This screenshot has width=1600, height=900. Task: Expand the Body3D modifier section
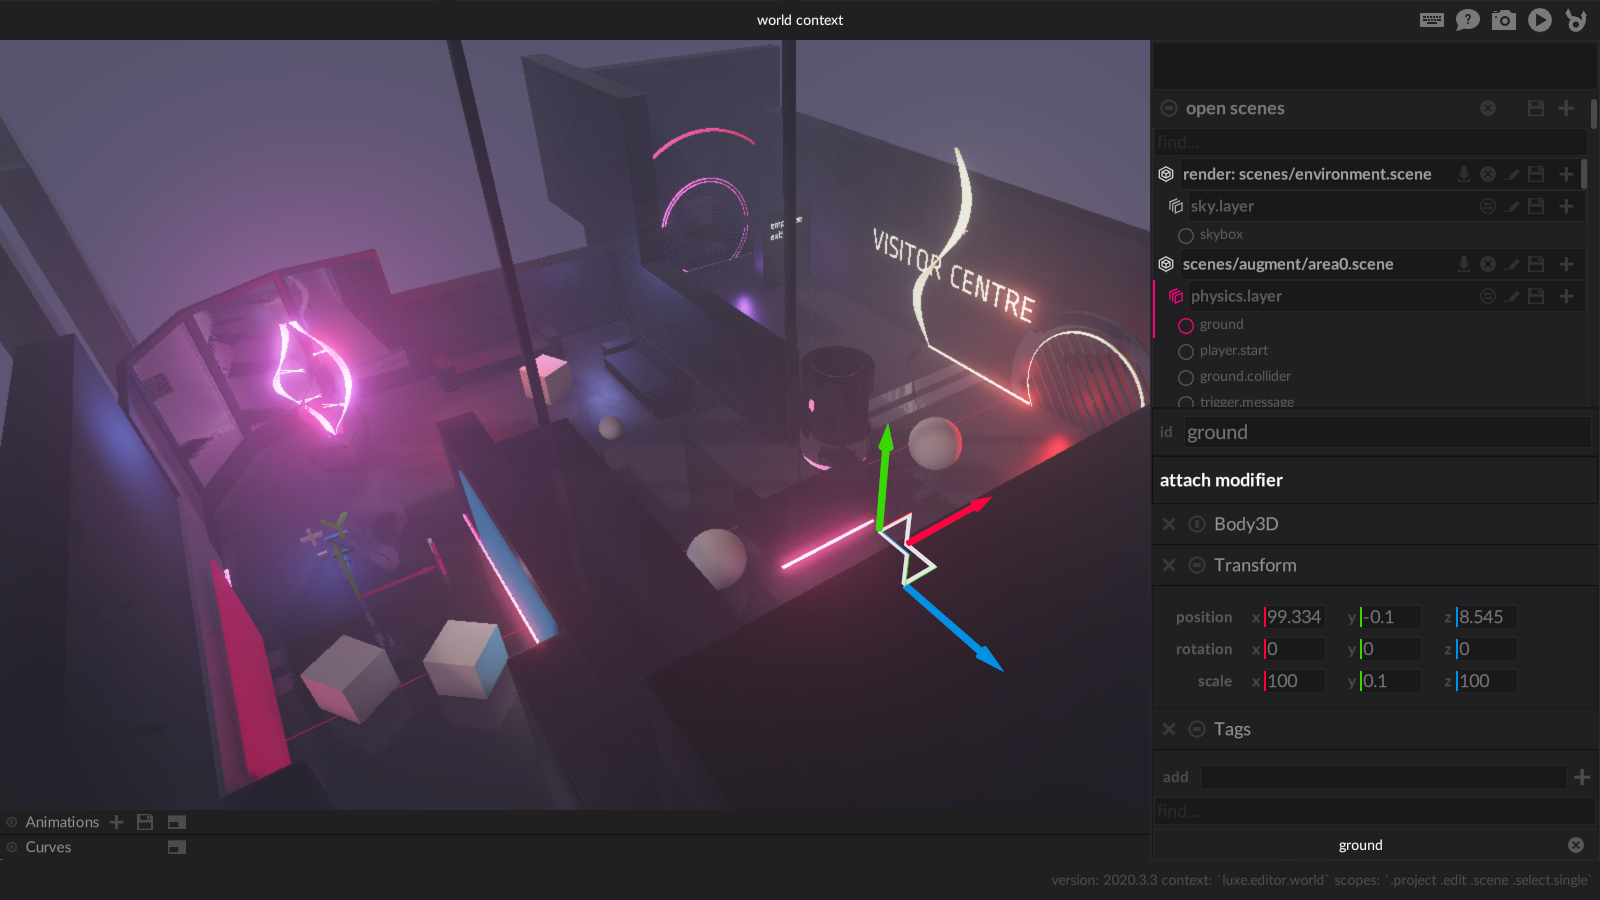1196,524
